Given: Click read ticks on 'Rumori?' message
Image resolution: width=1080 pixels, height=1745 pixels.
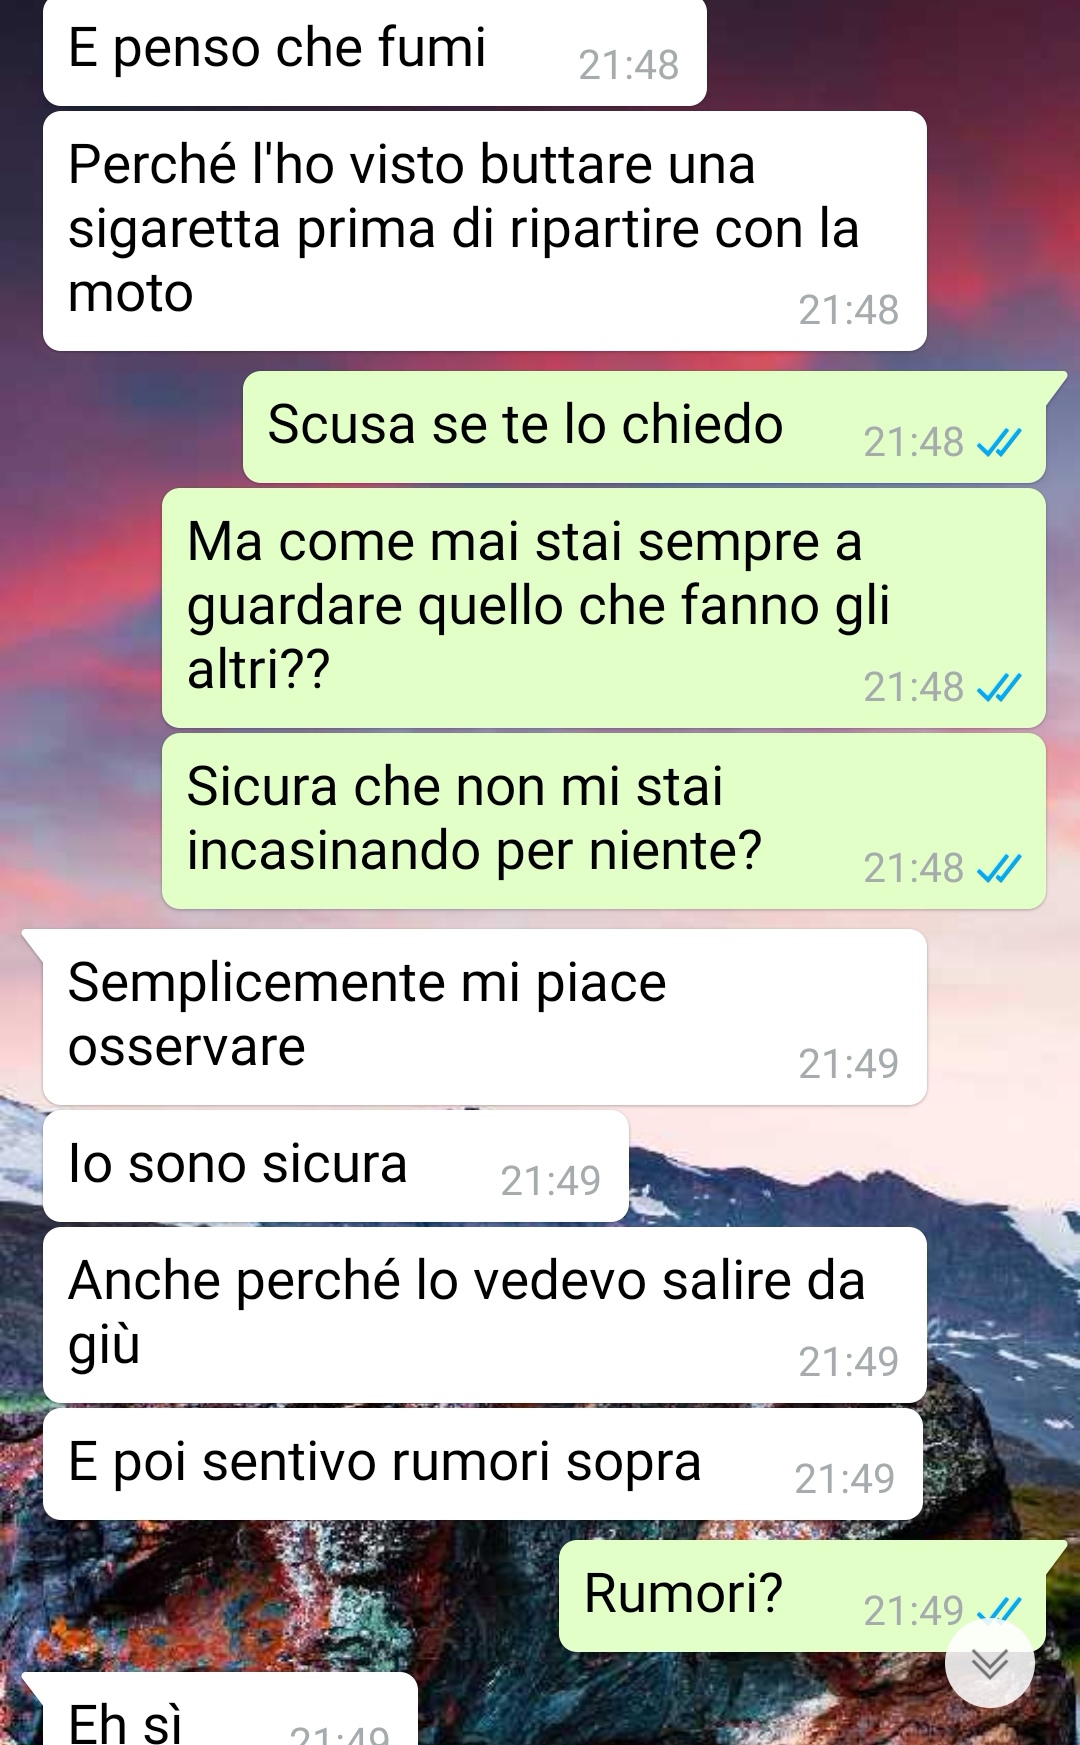Looking at the screenshot, I should (x=998, y=1610).
